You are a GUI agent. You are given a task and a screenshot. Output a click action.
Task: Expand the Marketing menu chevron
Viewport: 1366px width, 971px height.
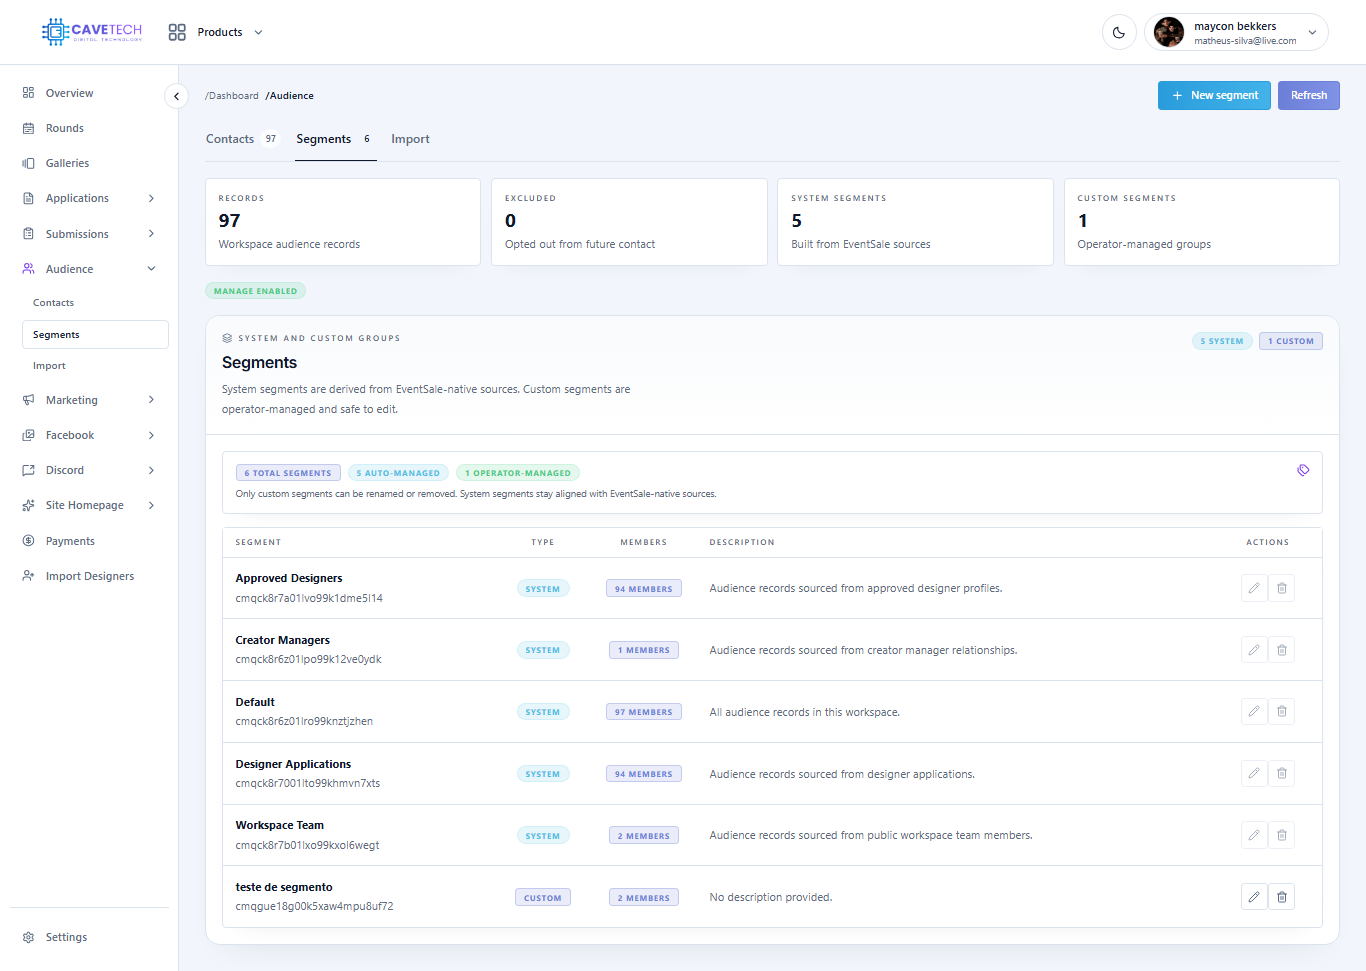click(151, 400)
